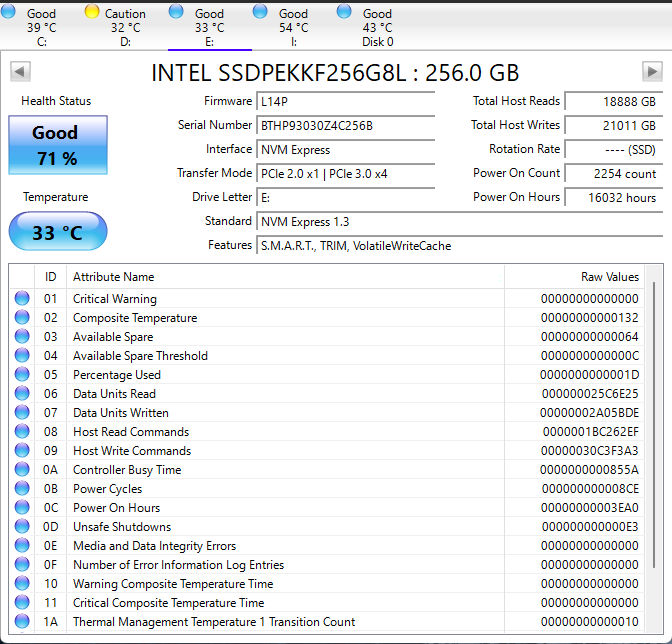Click status icon of Data Units Read row

pos(22,393)
